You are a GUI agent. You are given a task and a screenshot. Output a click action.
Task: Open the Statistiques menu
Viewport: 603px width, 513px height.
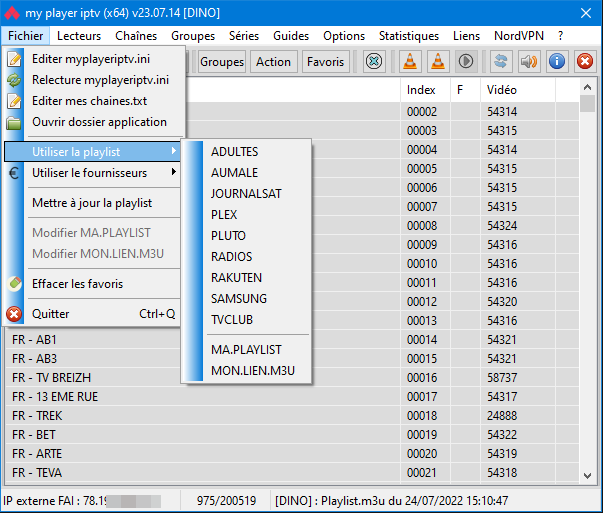point(409,36)
